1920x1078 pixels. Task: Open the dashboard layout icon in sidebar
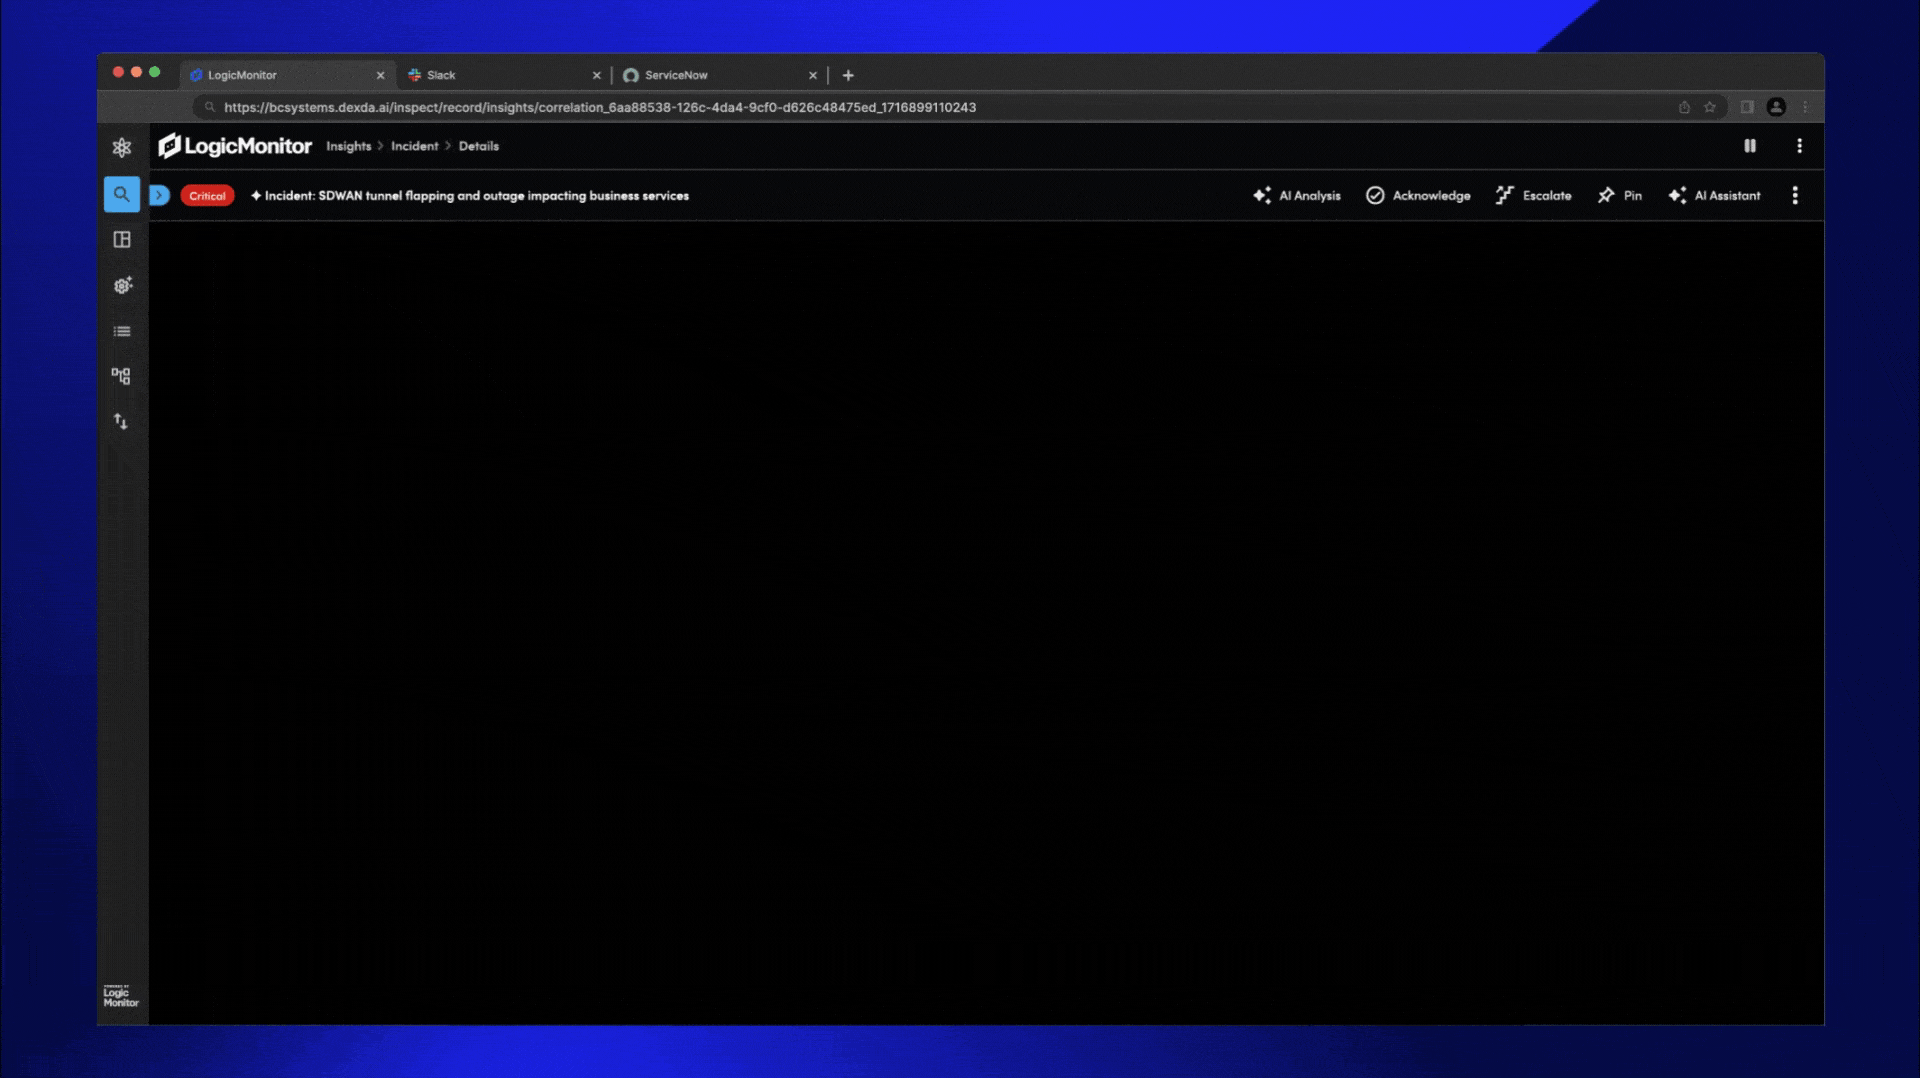point(121,240)
